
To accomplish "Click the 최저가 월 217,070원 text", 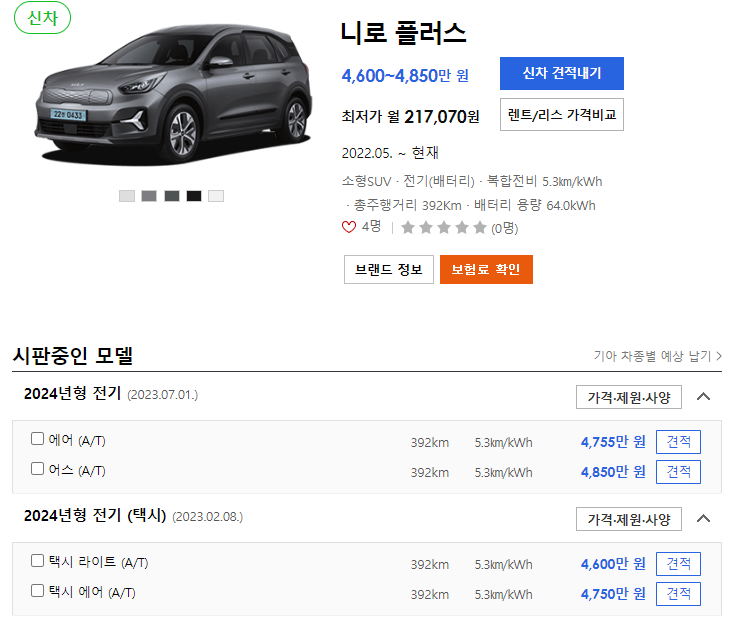I will (x=410, y=116).
